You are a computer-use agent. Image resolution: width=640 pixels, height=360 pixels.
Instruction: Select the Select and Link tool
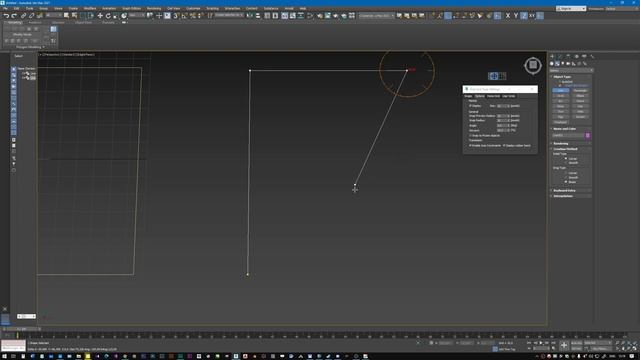(x=23, y=16)
